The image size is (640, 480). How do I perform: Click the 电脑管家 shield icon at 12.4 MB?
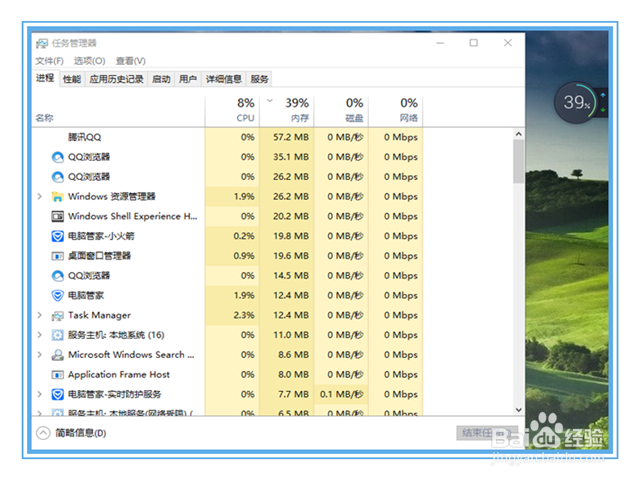coord(58,296)
